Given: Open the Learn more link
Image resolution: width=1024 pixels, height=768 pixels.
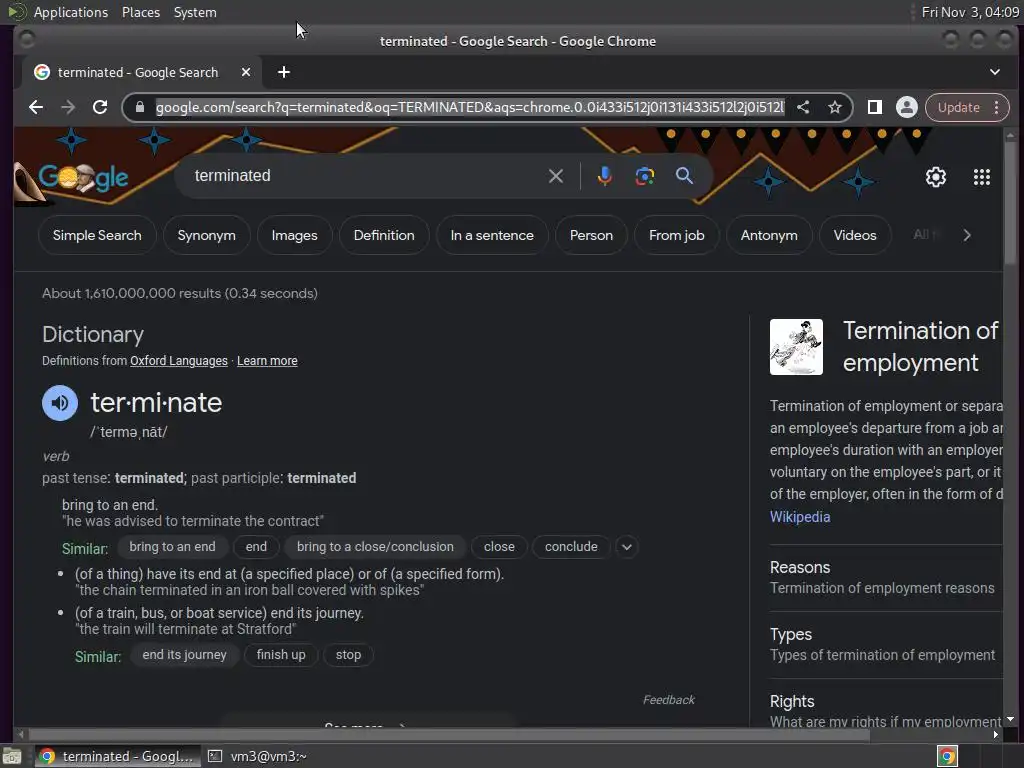Looking at the screenshot, I should coord(267,361).
